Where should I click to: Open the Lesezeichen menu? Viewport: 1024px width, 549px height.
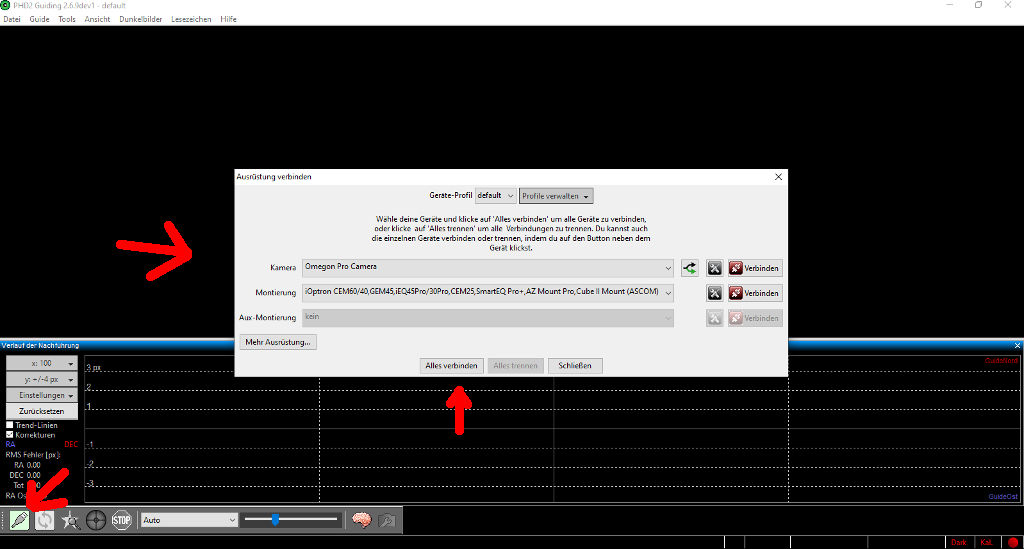[x=191, y=19]
